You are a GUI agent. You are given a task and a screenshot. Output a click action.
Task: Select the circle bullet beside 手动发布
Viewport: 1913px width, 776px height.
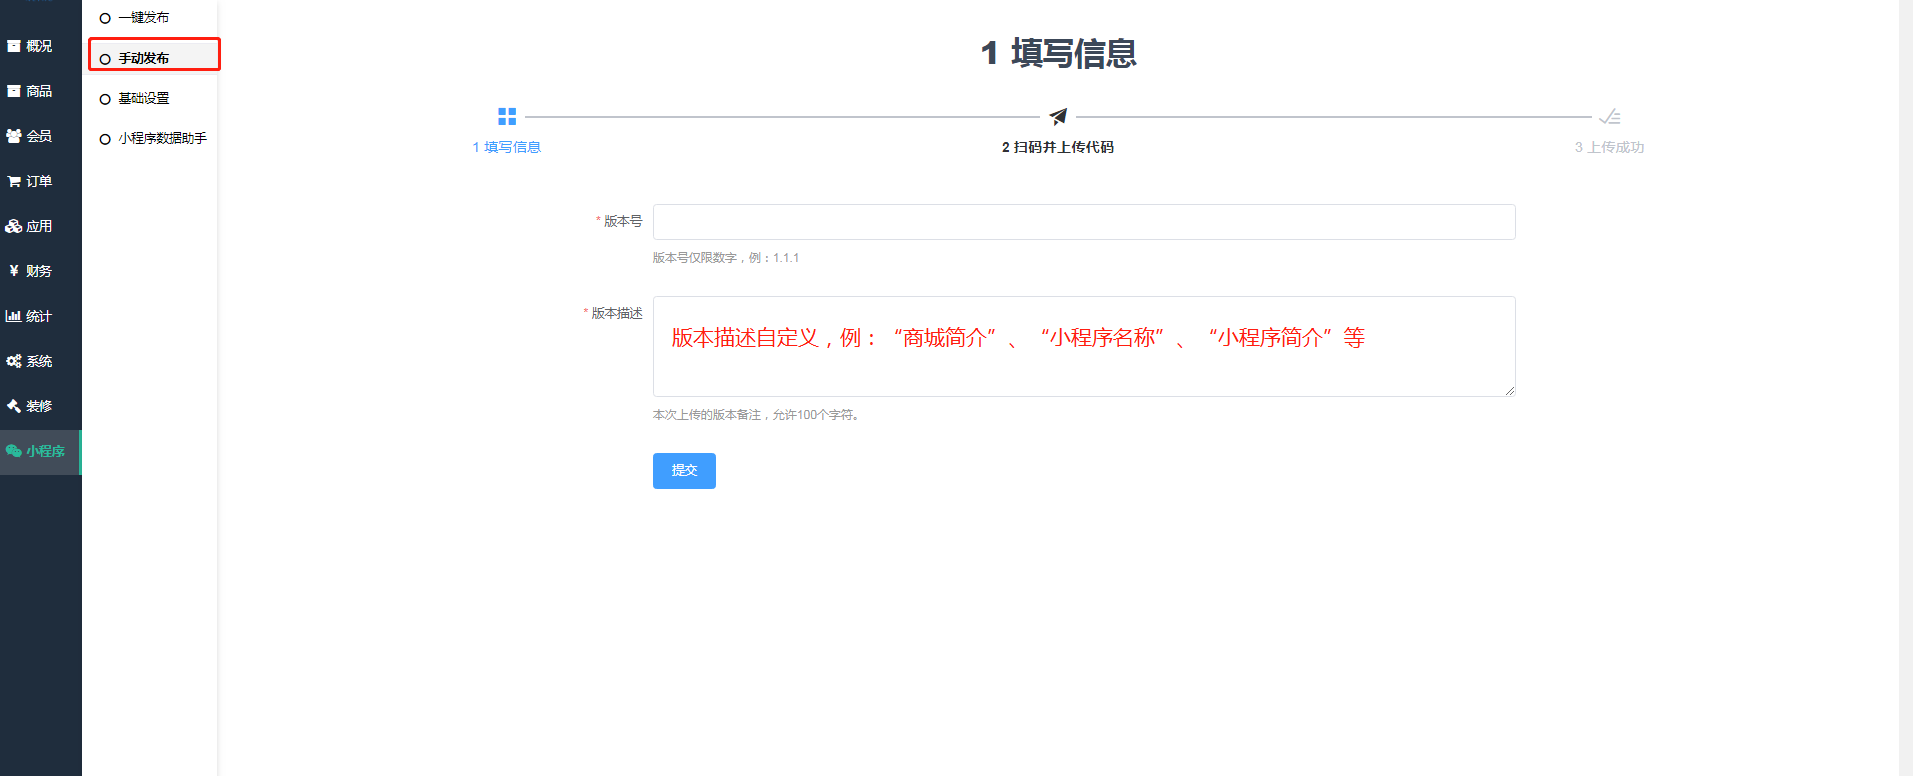pos(105,59)
